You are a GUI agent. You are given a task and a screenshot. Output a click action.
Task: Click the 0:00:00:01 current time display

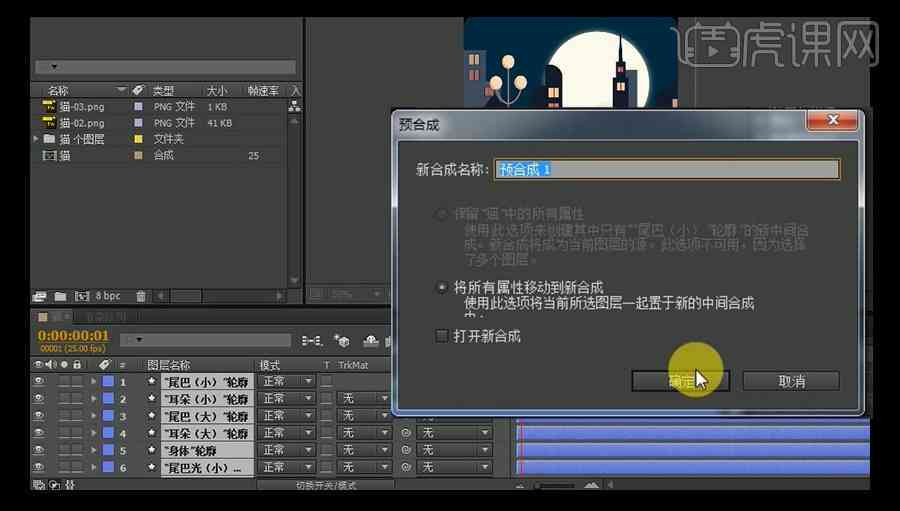73,335
